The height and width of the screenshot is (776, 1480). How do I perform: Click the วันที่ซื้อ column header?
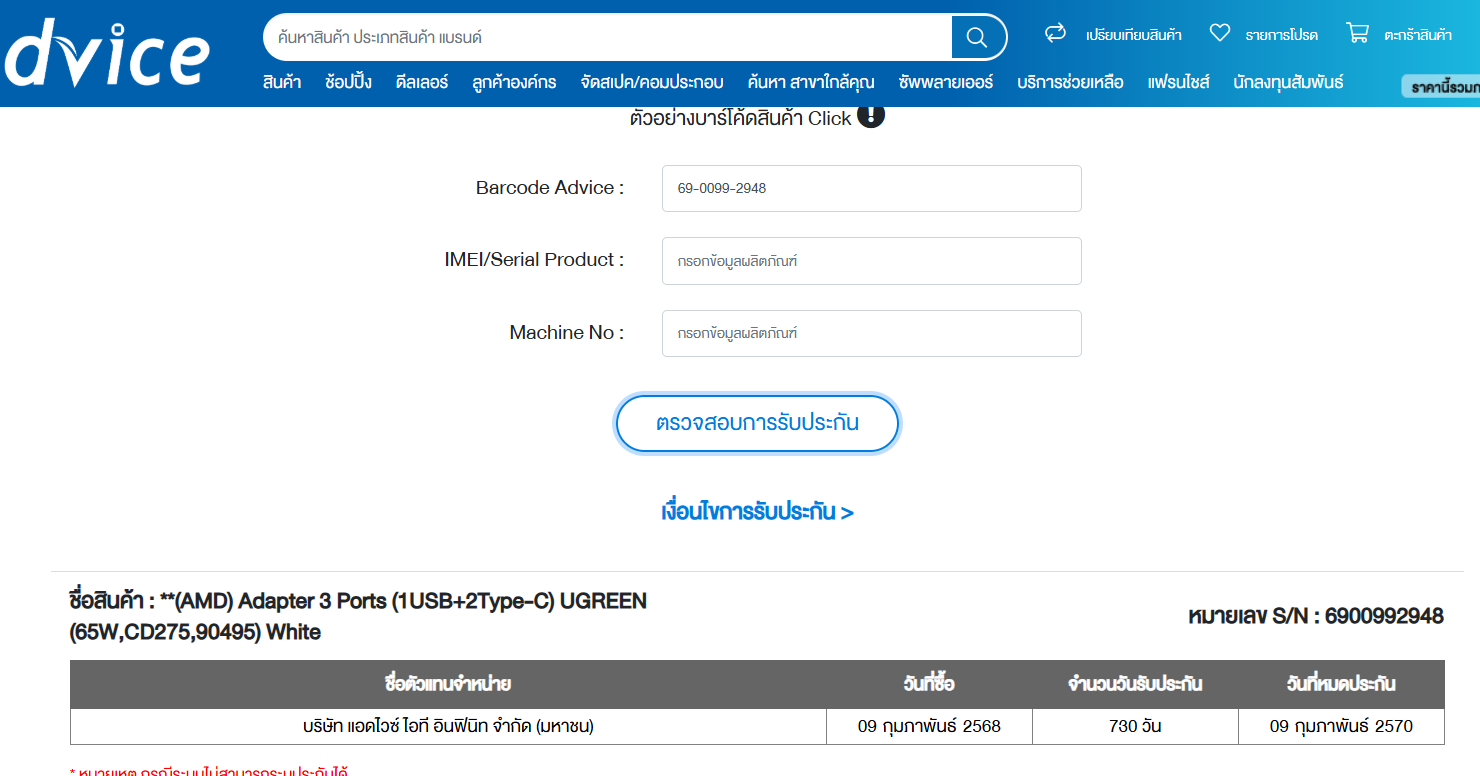tap(929, 684)
